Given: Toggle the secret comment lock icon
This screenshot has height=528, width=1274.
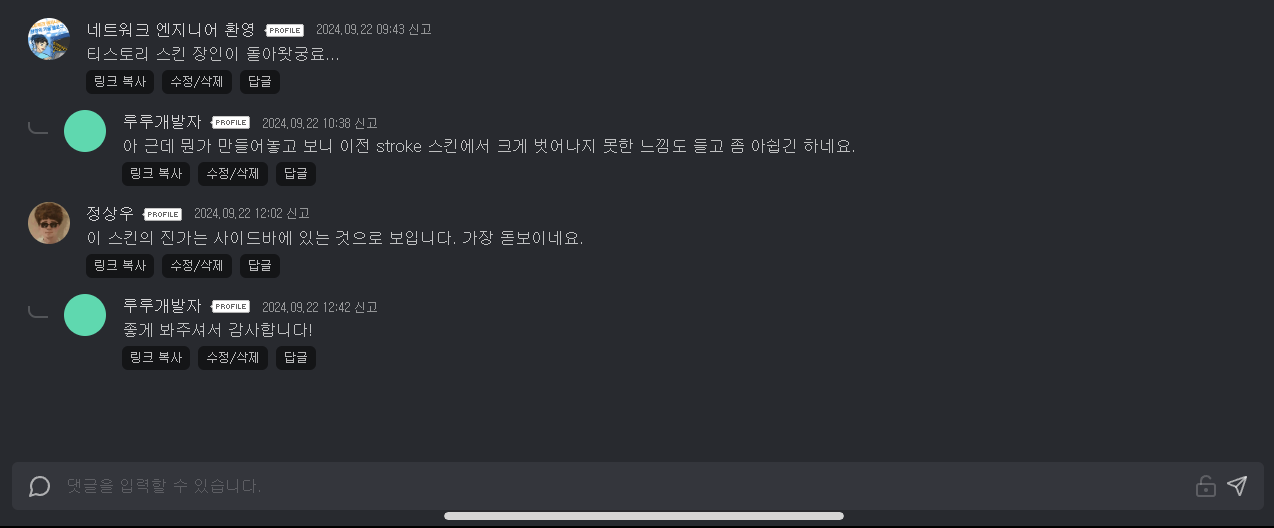Looking at the screenshot, I should pyautogui.click(x=1206, y=486).
